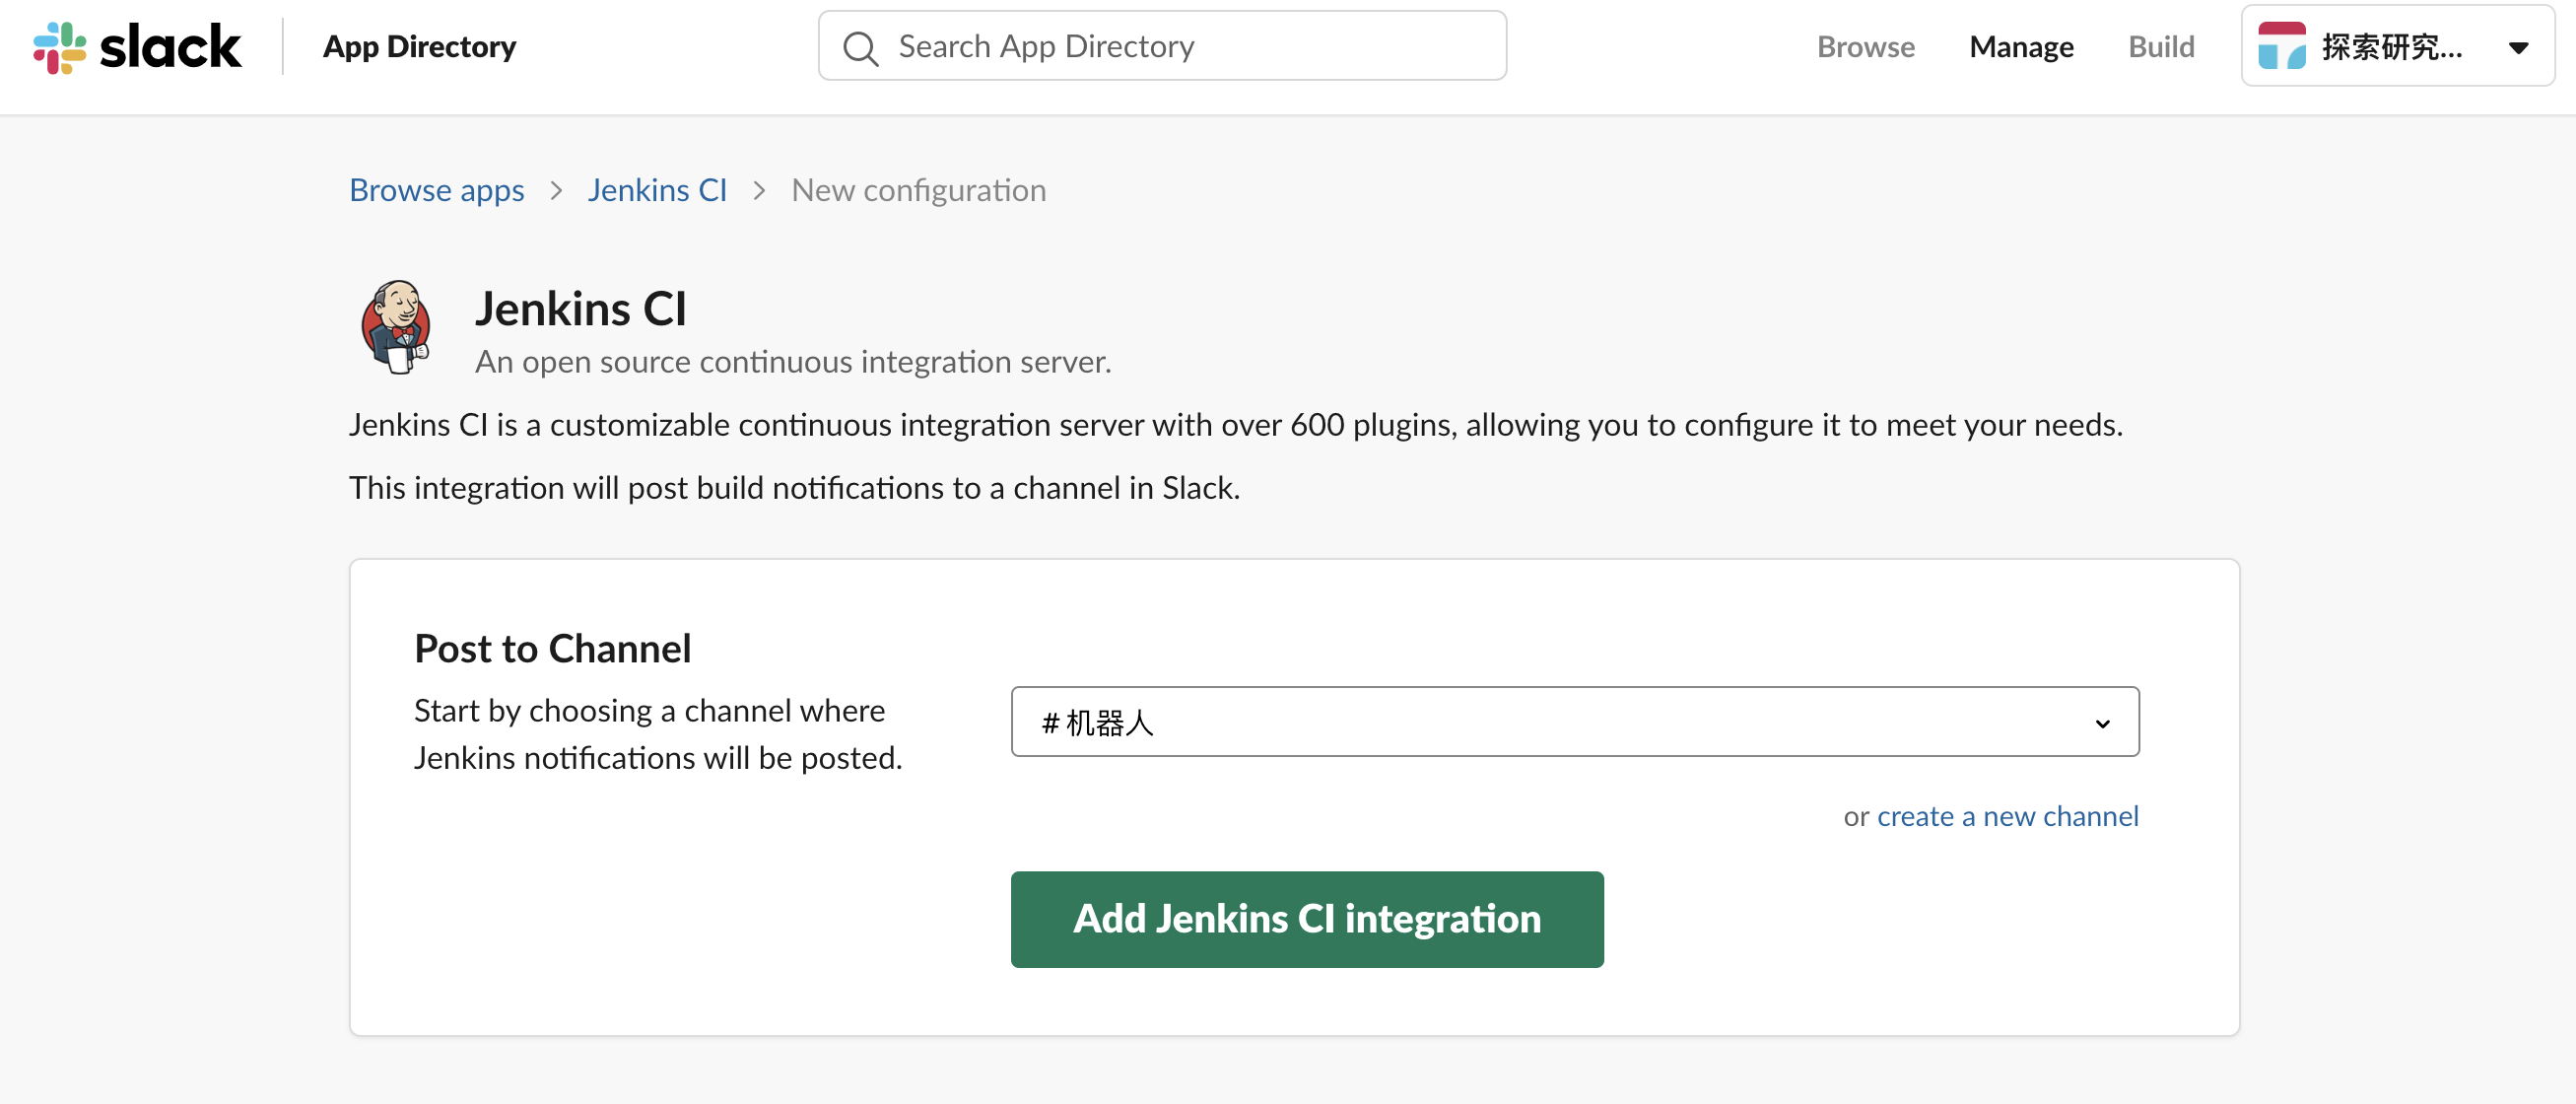The image size is (2576, 1104).
Task: Click the Jenkins CI mascot icon
Action: pos(396,327)
